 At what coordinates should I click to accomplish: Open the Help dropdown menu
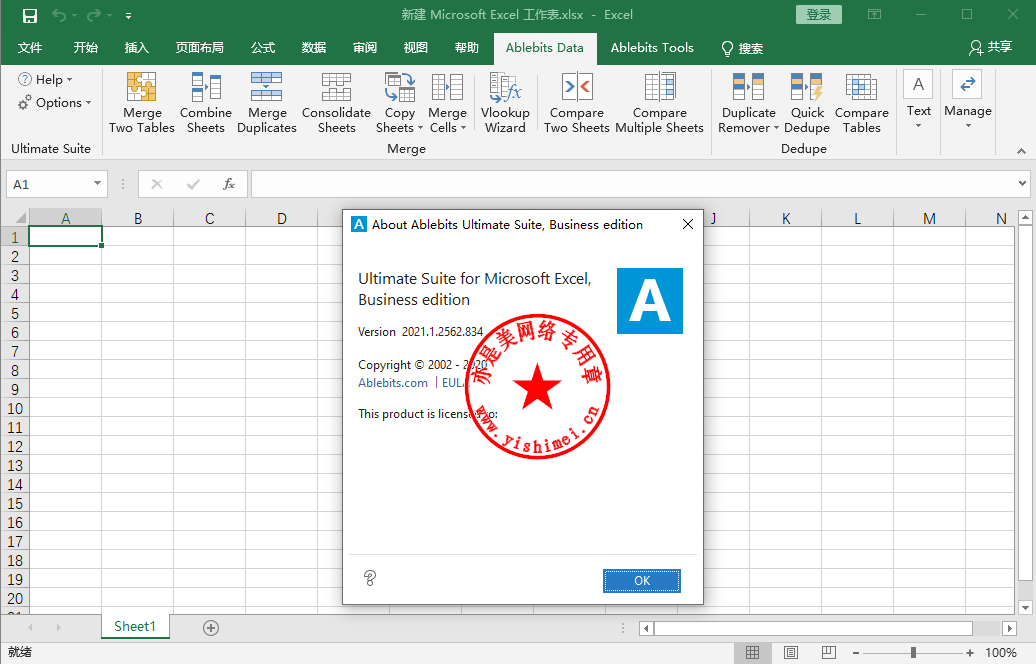click(x=46, y=79)
